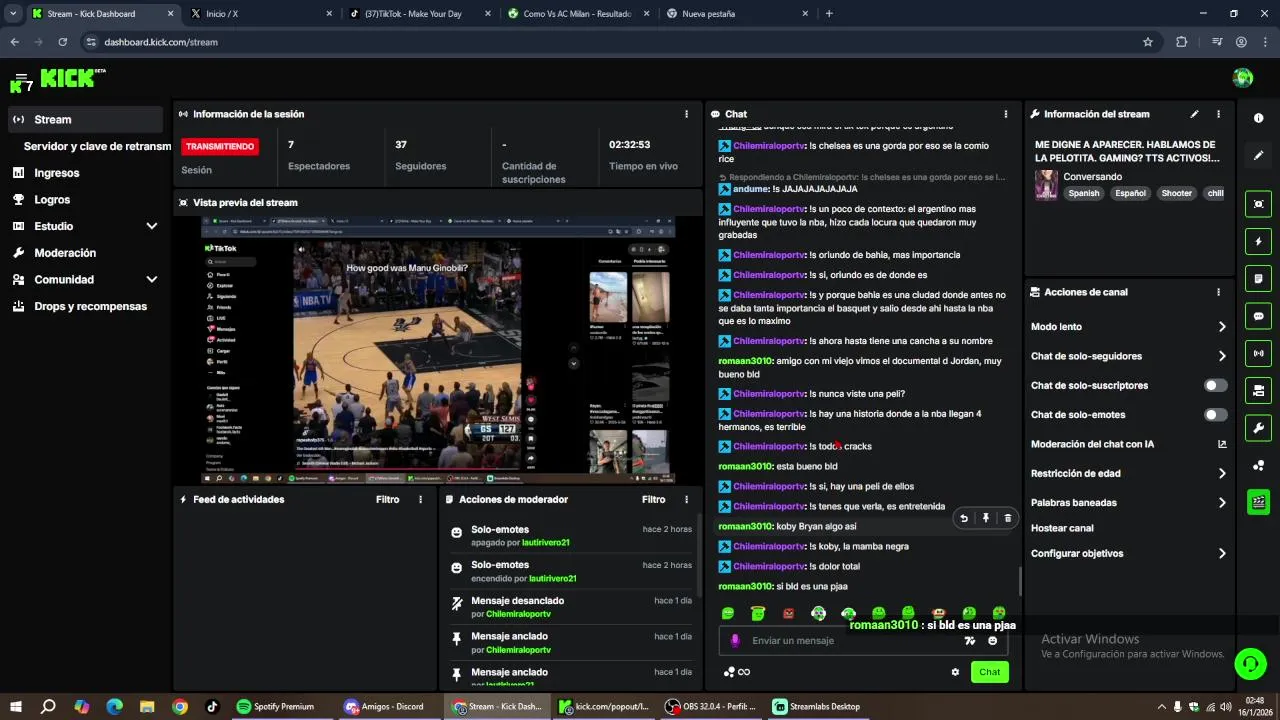Click the broadcast signal icon in right sidebar
1280x720 pixels.
1258,353
